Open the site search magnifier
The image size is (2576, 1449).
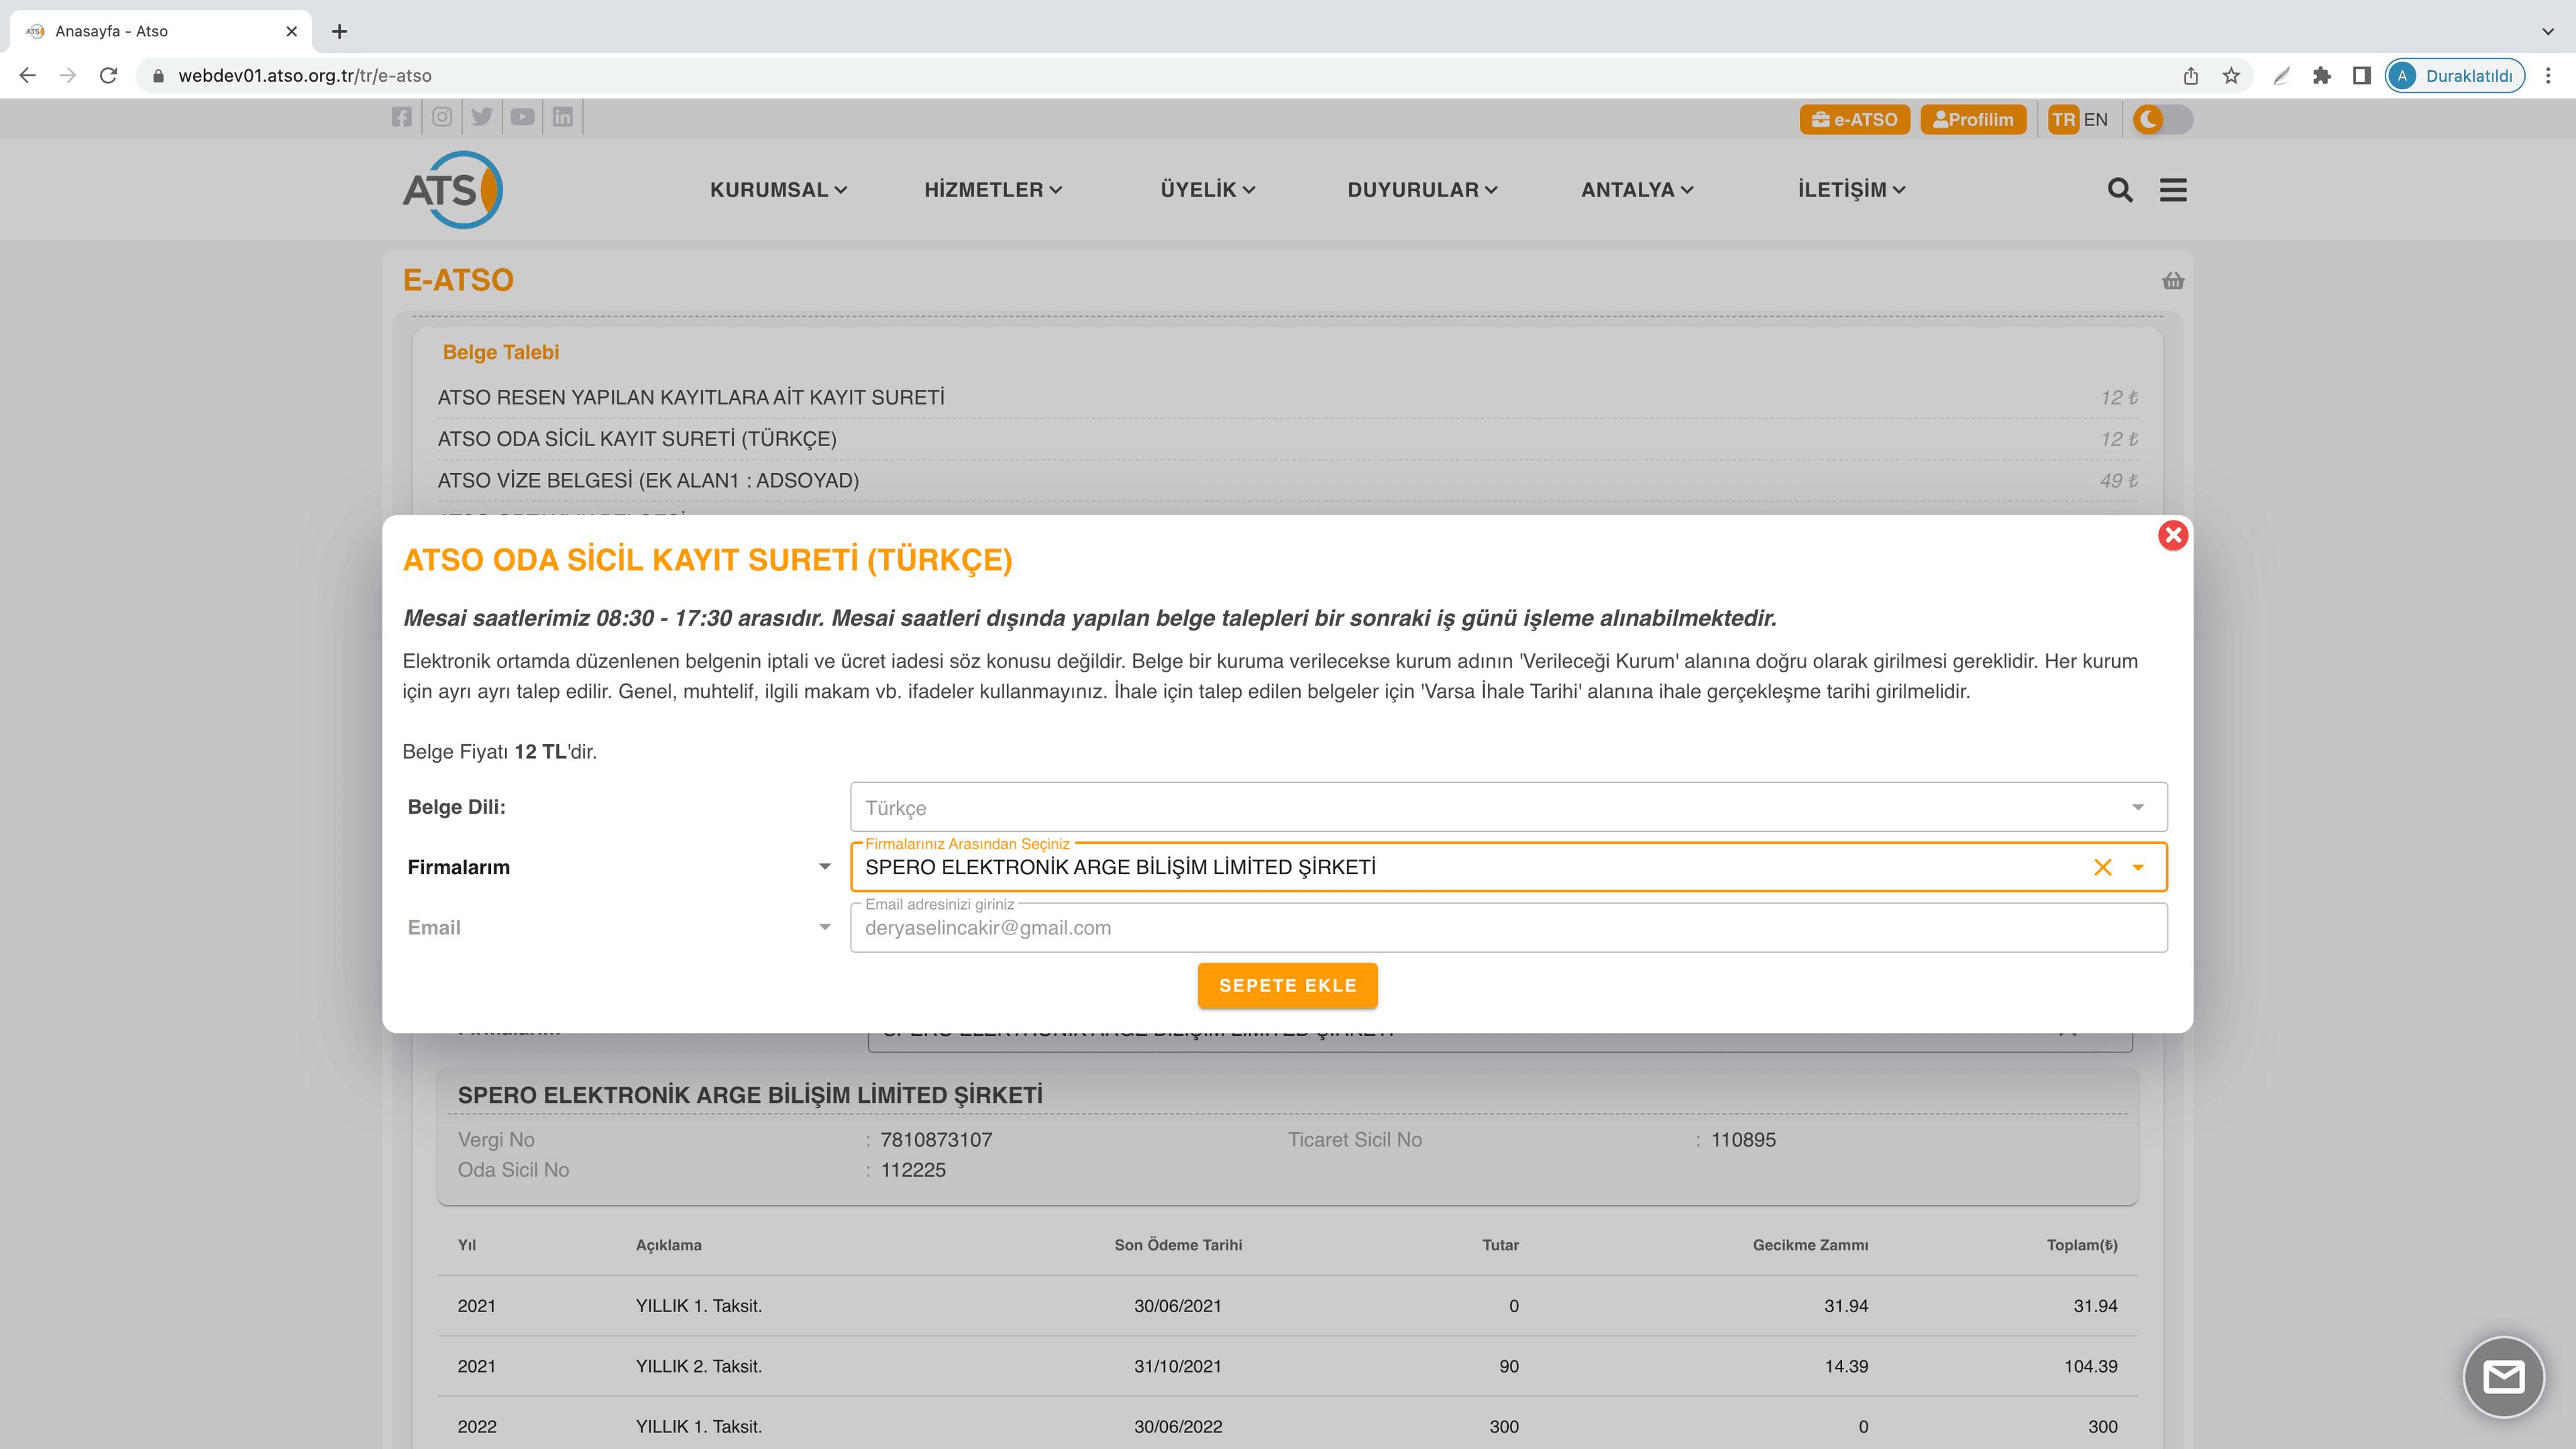2120,190
